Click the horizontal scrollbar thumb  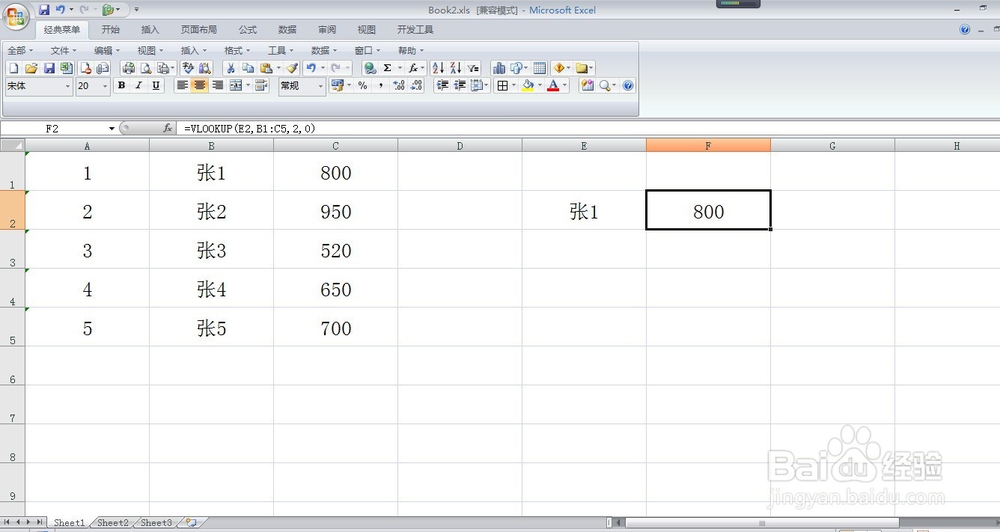point(762,523)
